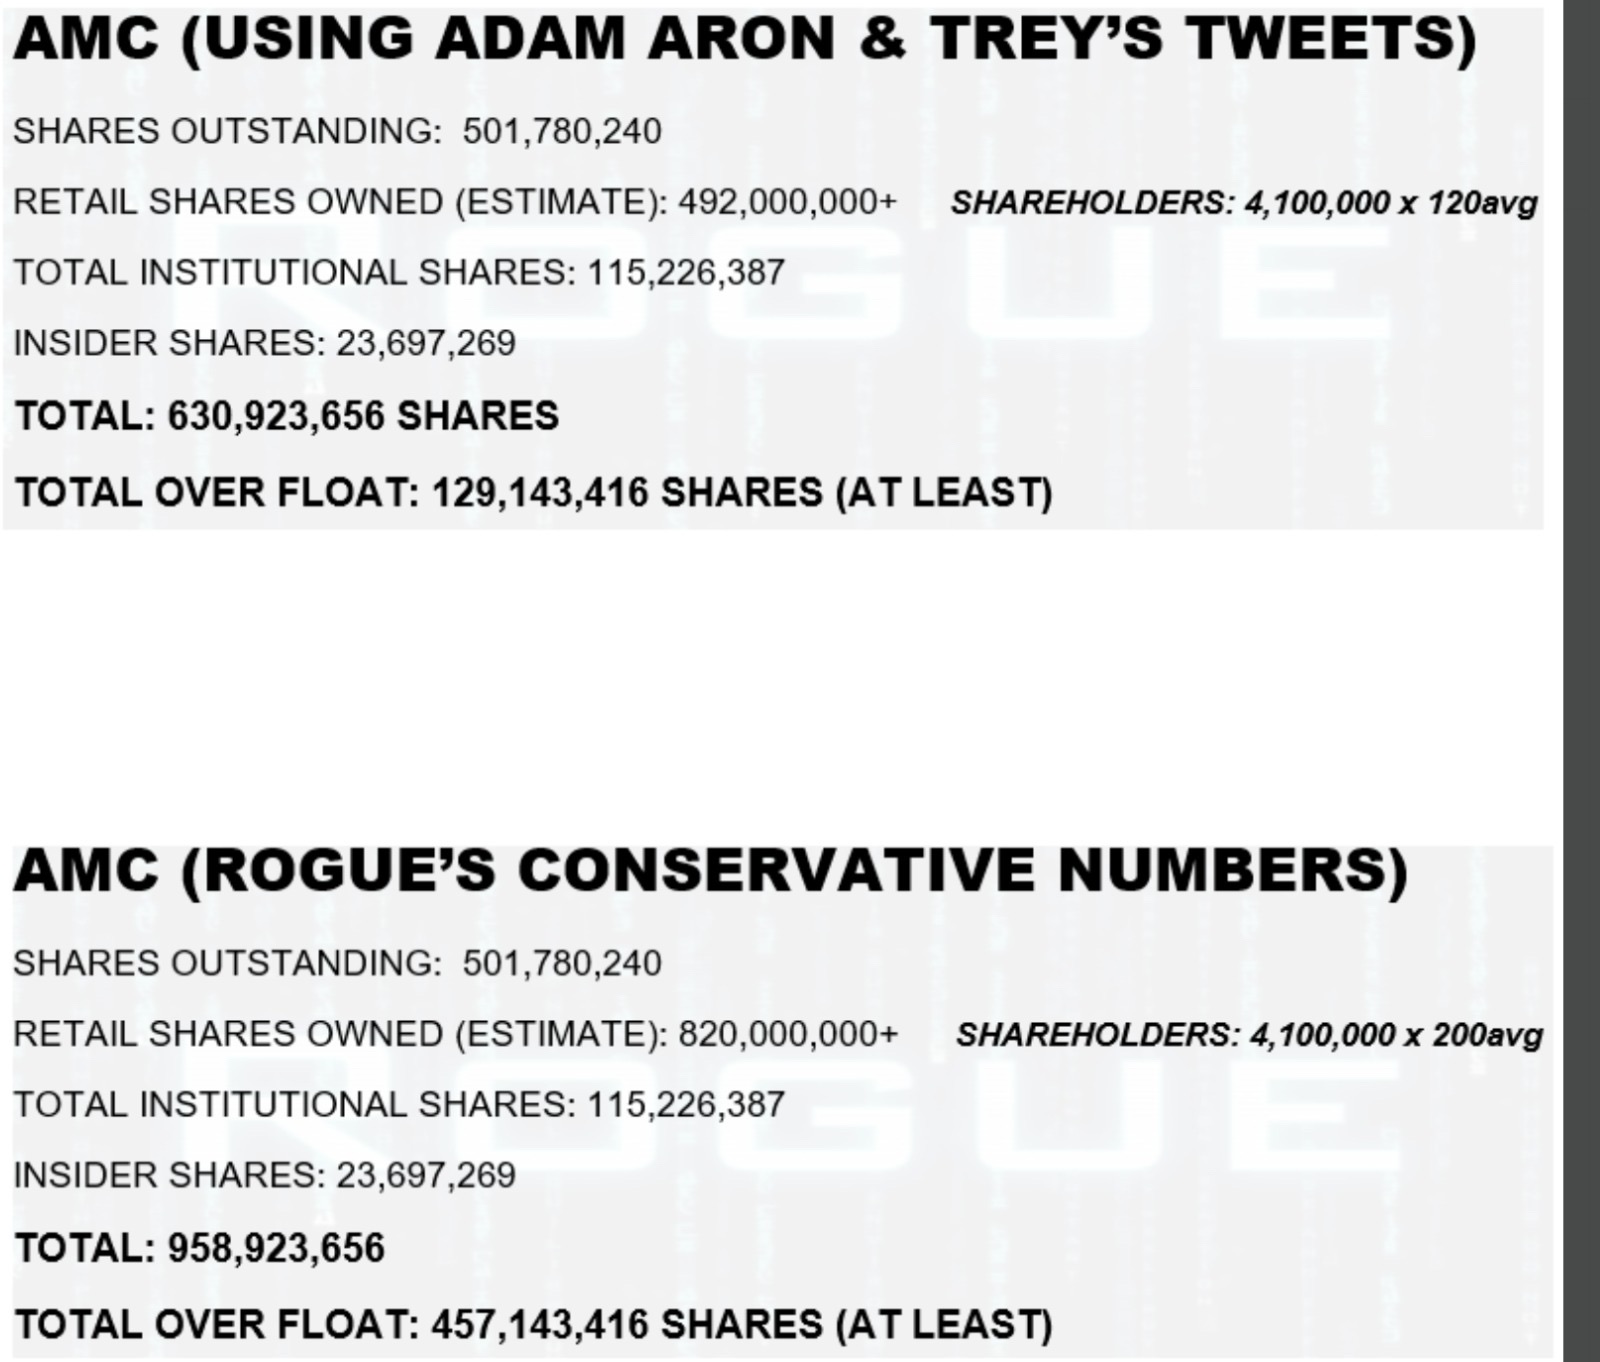Click the Total Over Float 129,143,416 line

(534, 492)
